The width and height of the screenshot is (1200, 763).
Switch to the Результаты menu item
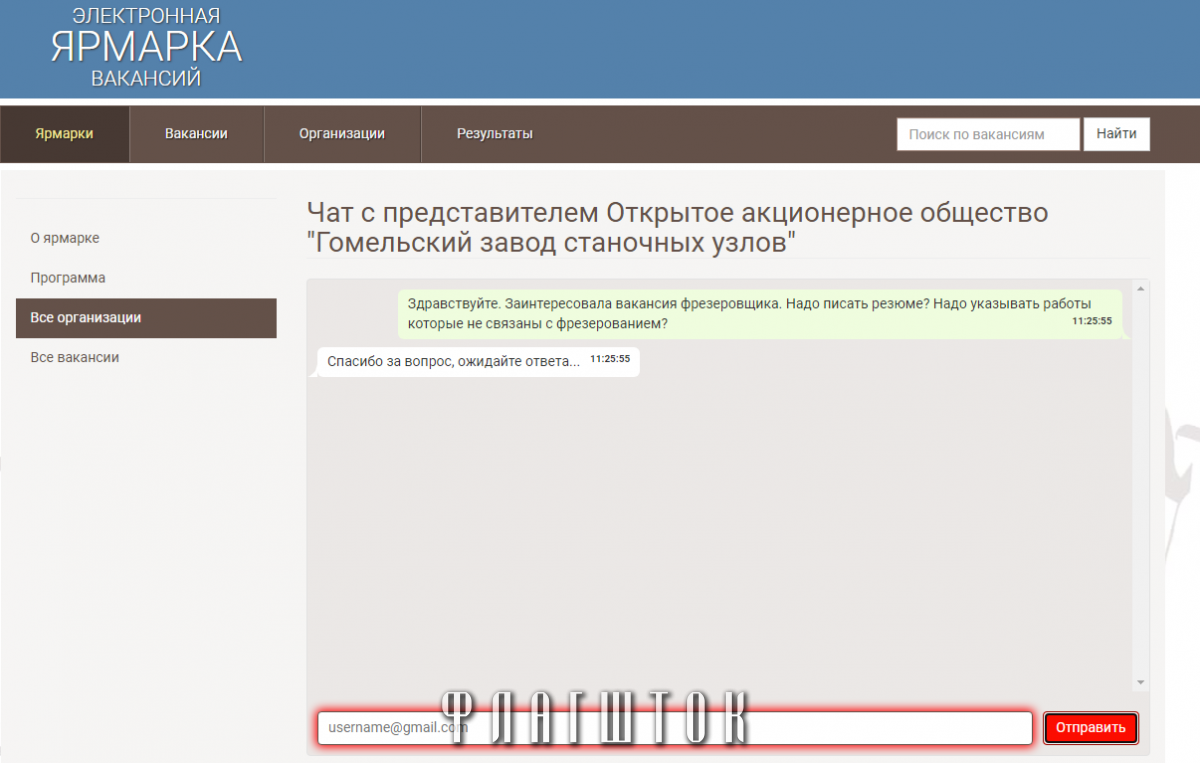(495, 134)
